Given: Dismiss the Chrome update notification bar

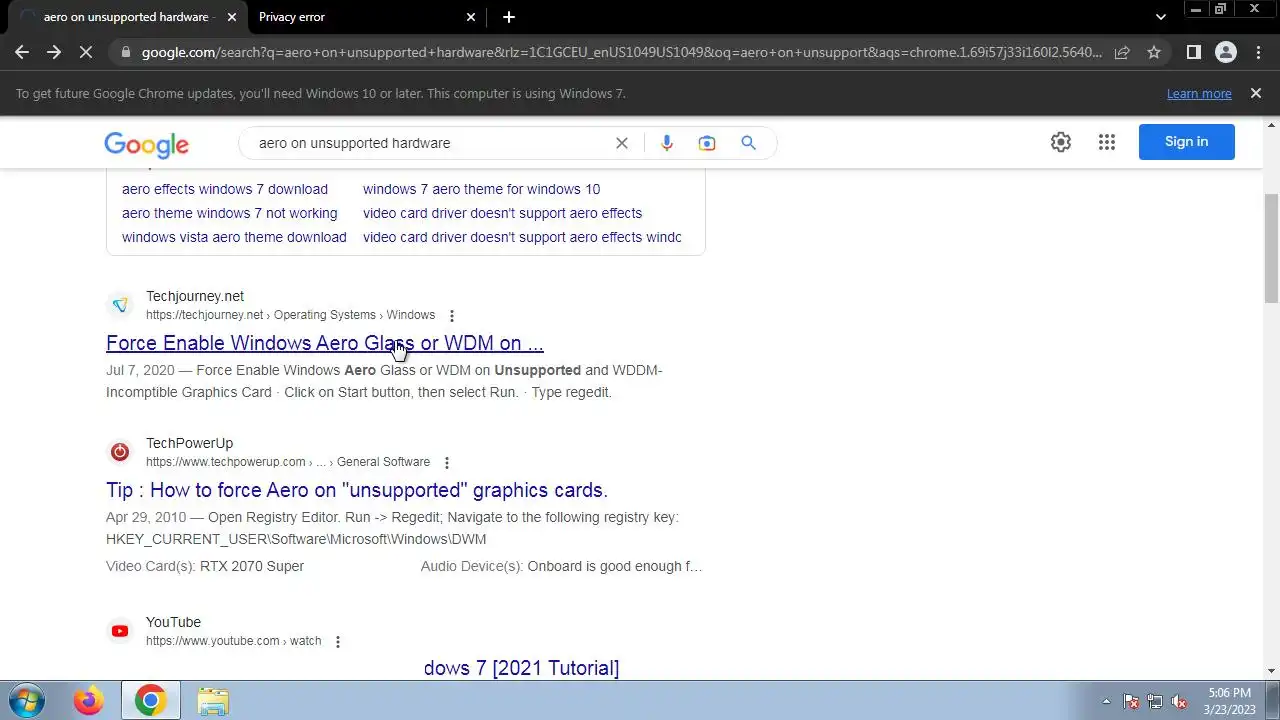Looking at the screenshot, I should point(1256,93).
